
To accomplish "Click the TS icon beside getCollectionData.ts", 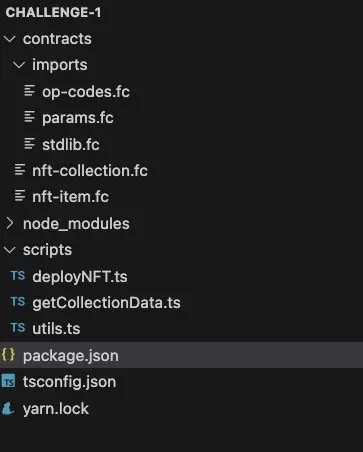I will coord(18,302).
